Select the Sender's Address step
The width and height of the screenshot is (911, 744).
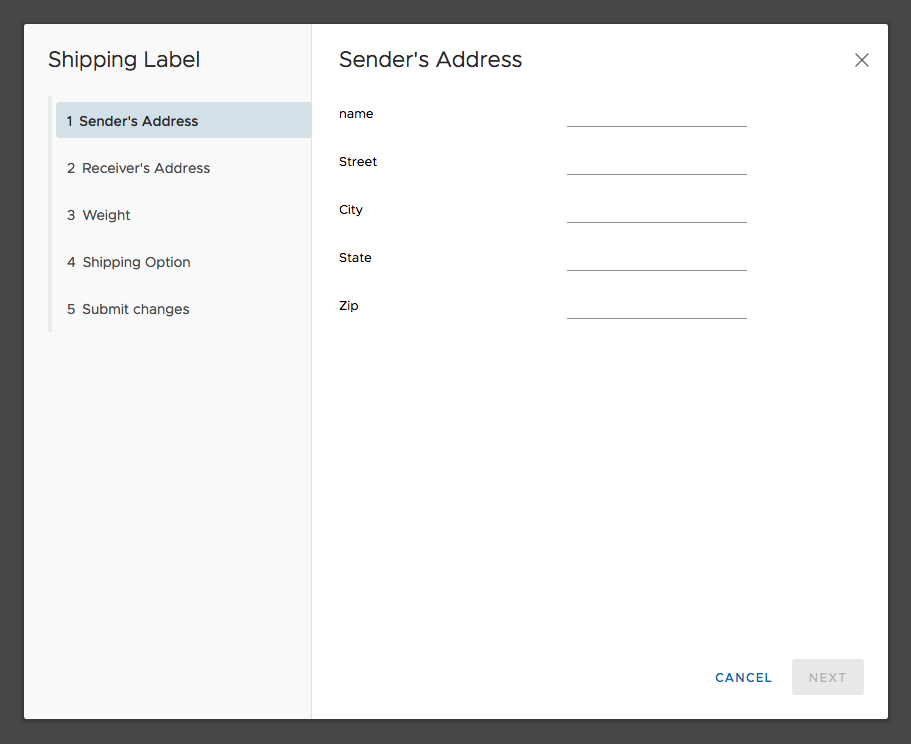(140, 120)
